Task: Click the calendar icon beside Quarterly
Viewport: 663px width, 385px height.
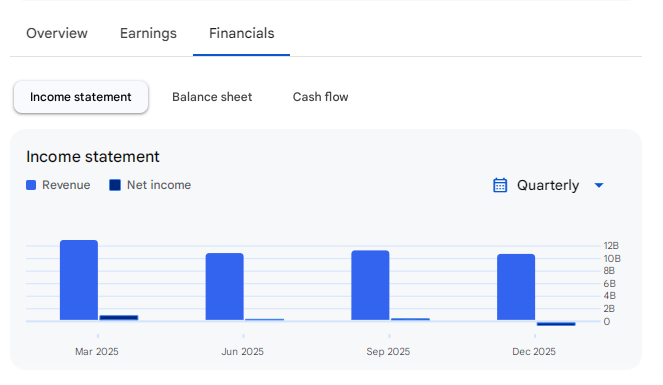Action: [x=500, y=185]
